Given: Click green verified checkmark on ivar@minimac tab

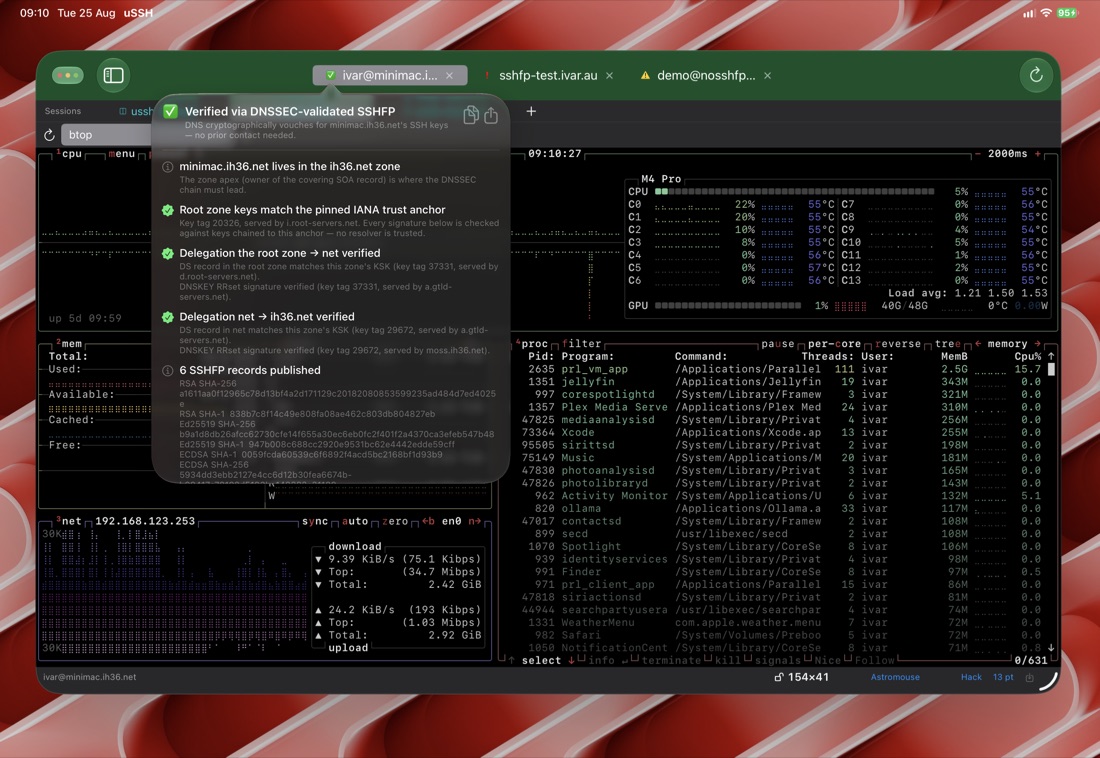Looking at the screenshot, I should pyautogui.click(x=330, y=75).
